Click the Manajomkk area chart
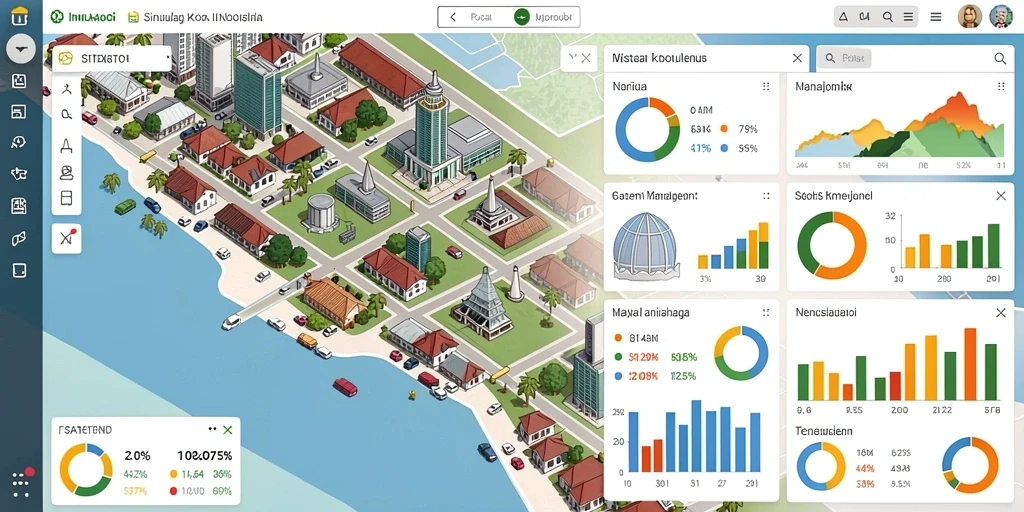 coord(899,125)
